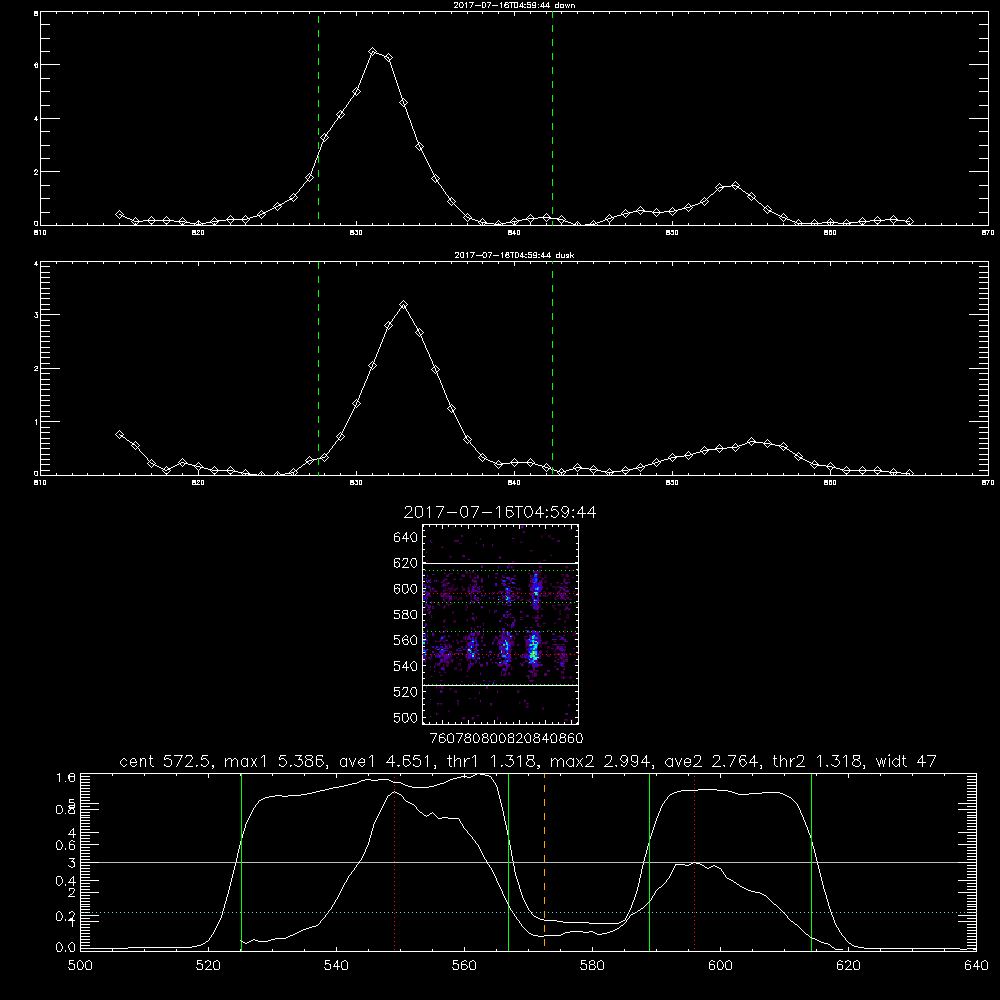Click the green vertical line near 589 in bottom plot
Viewport: 1000px width, 1000px height.
pos(649,861)
